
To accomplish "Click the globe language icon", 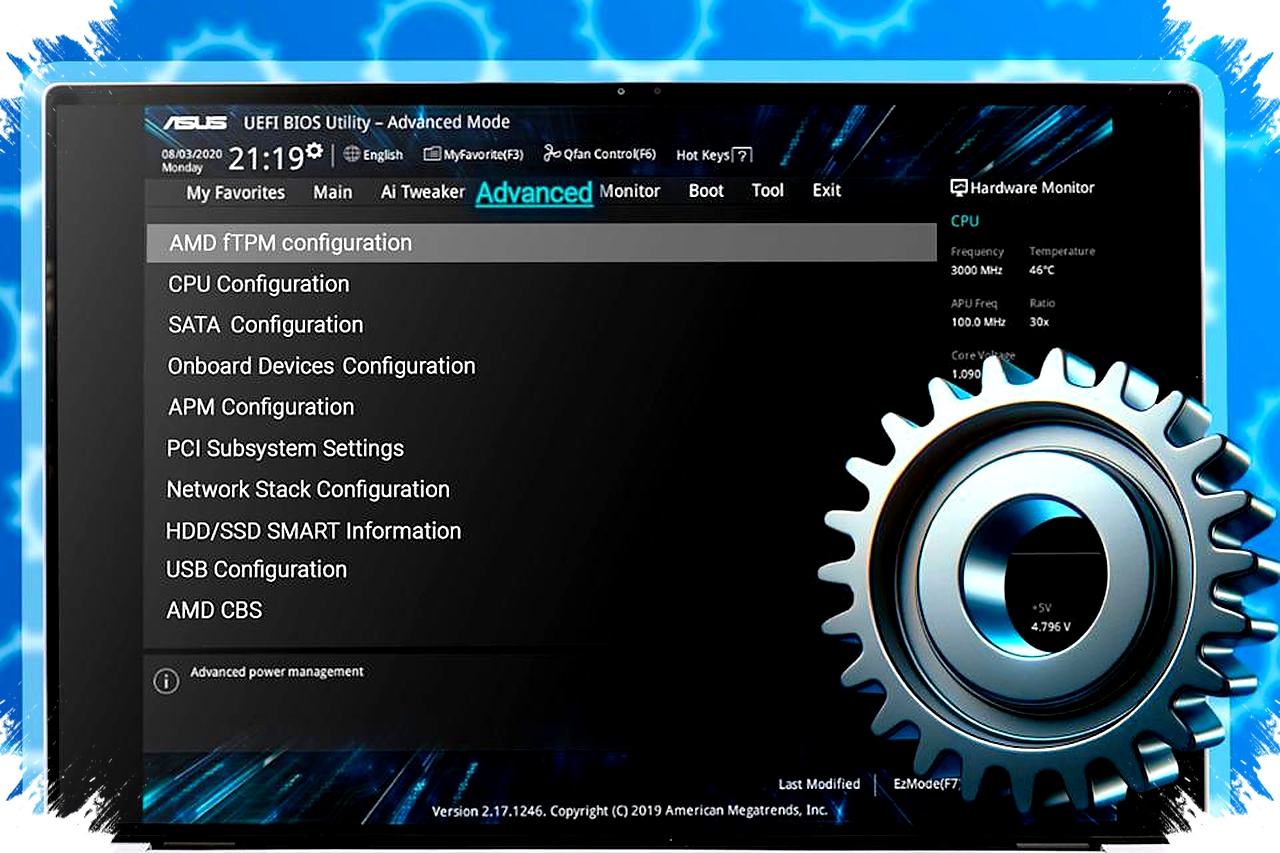I will pos(351,154).
